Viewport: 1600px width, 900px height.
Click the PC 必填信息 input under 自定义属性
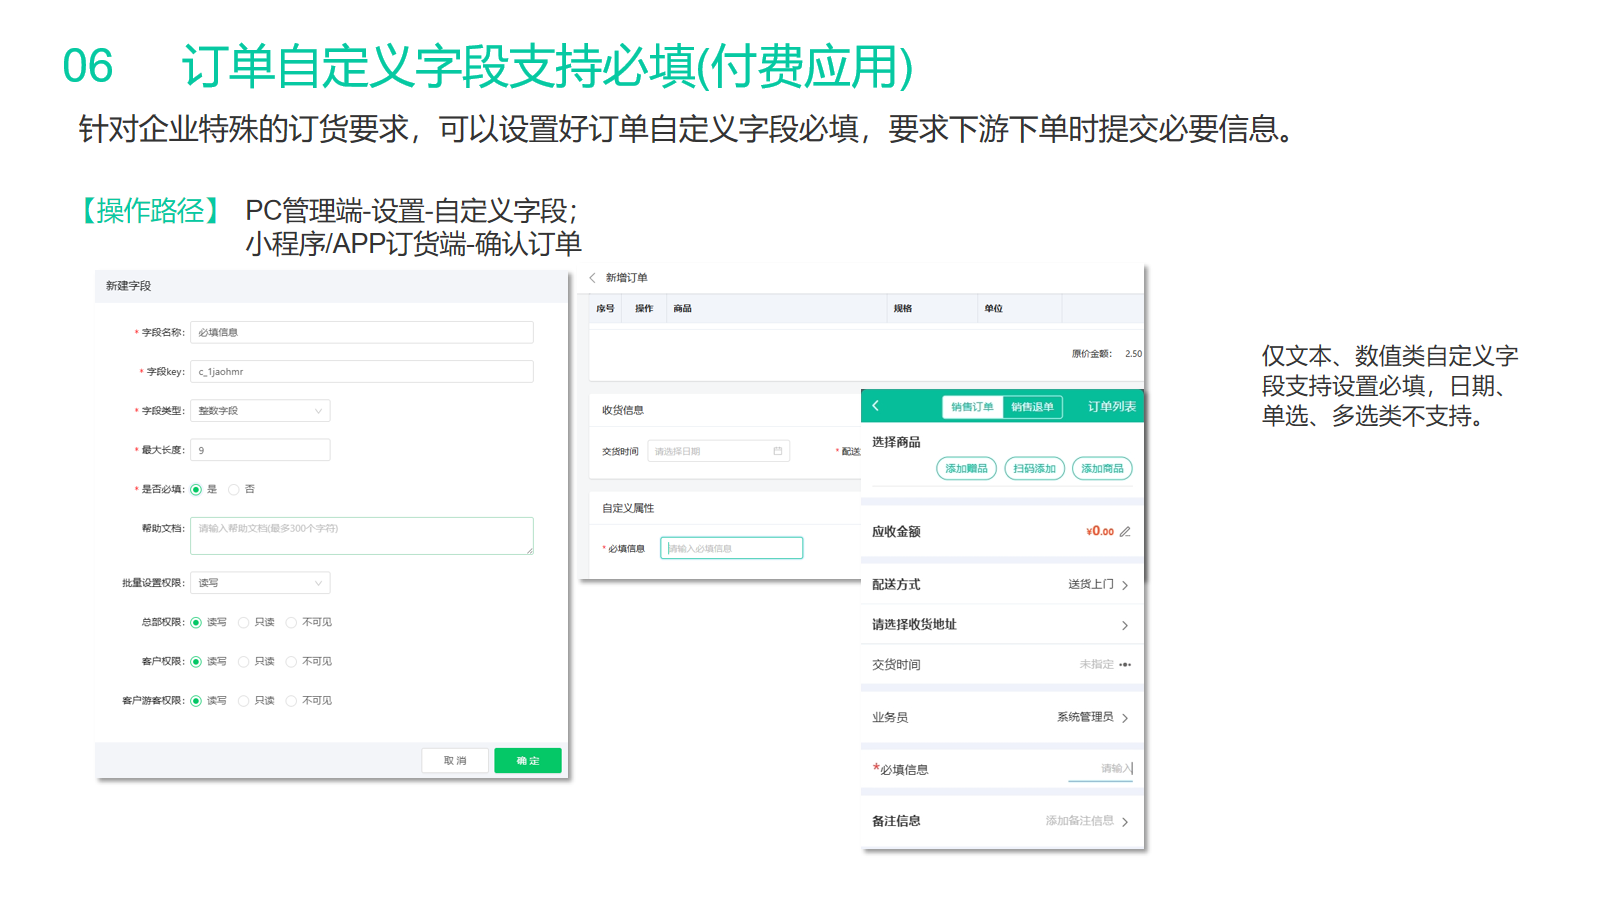coord(731,548)
